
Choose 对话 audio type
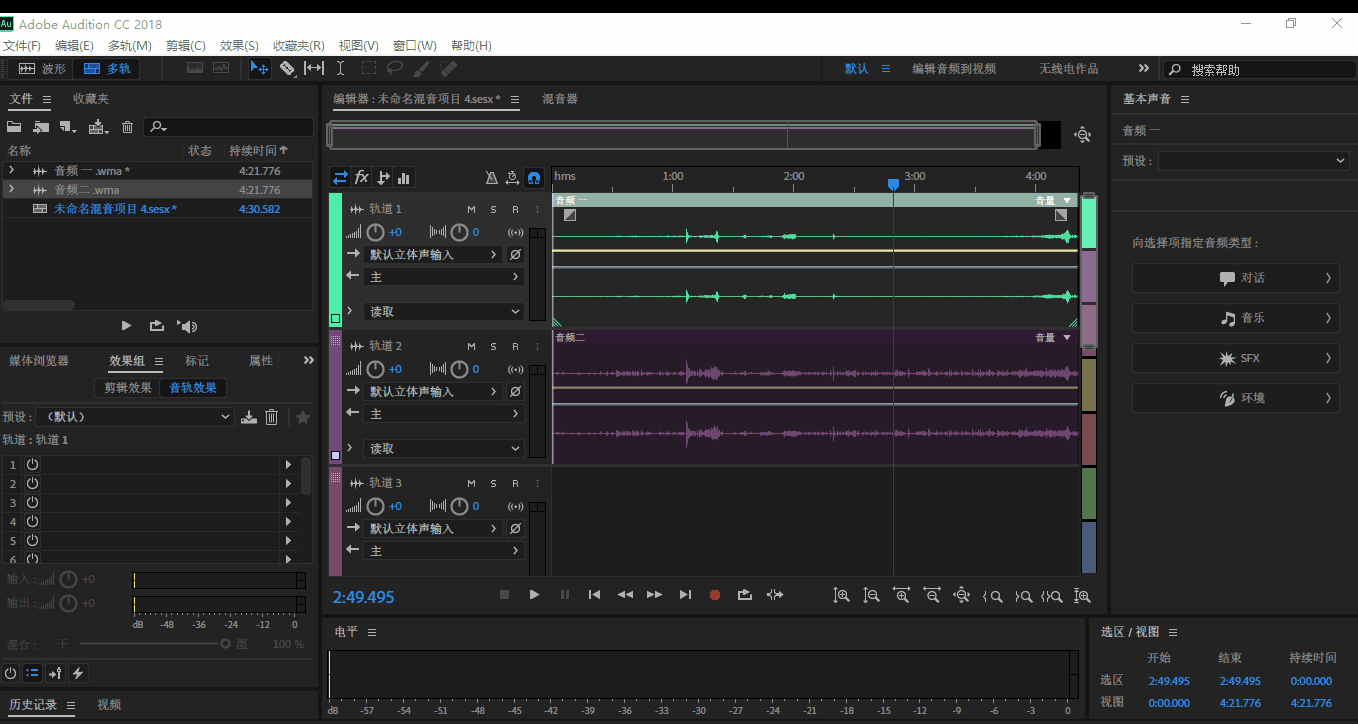click(1235, 278)
